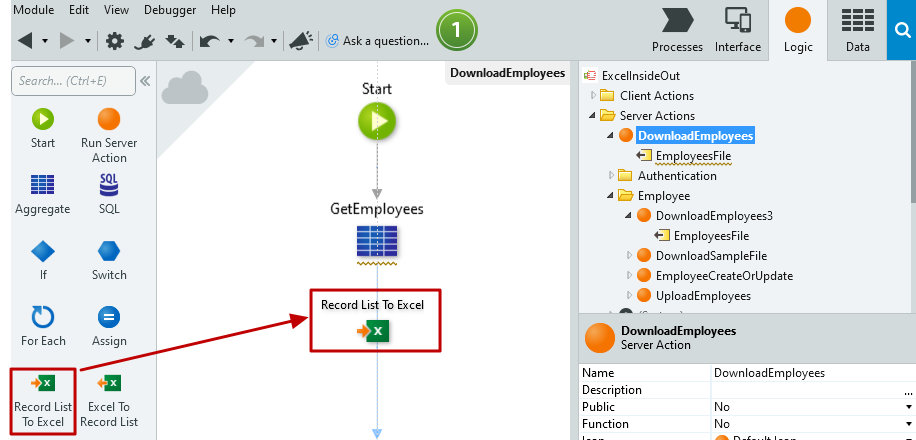Click the back navigation arrow
Viewport: 916px width, 440px height.
[25, 41]
